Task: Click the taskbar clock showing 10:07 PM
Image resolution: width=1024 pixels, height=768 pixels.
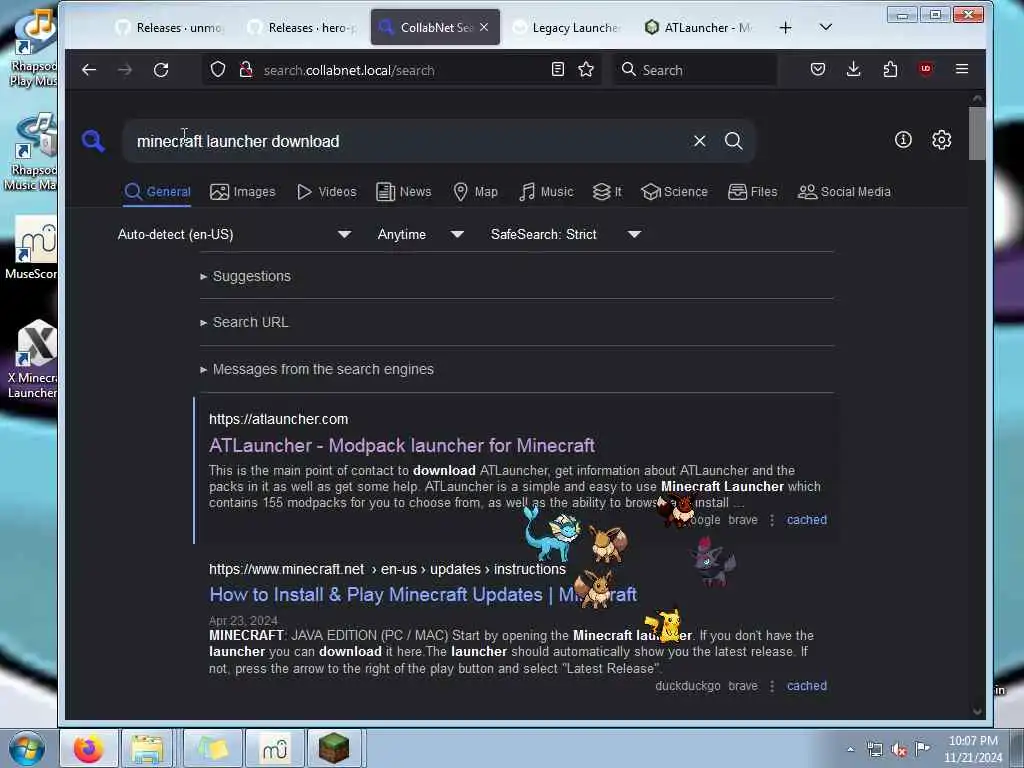Action: coord(973,749)
